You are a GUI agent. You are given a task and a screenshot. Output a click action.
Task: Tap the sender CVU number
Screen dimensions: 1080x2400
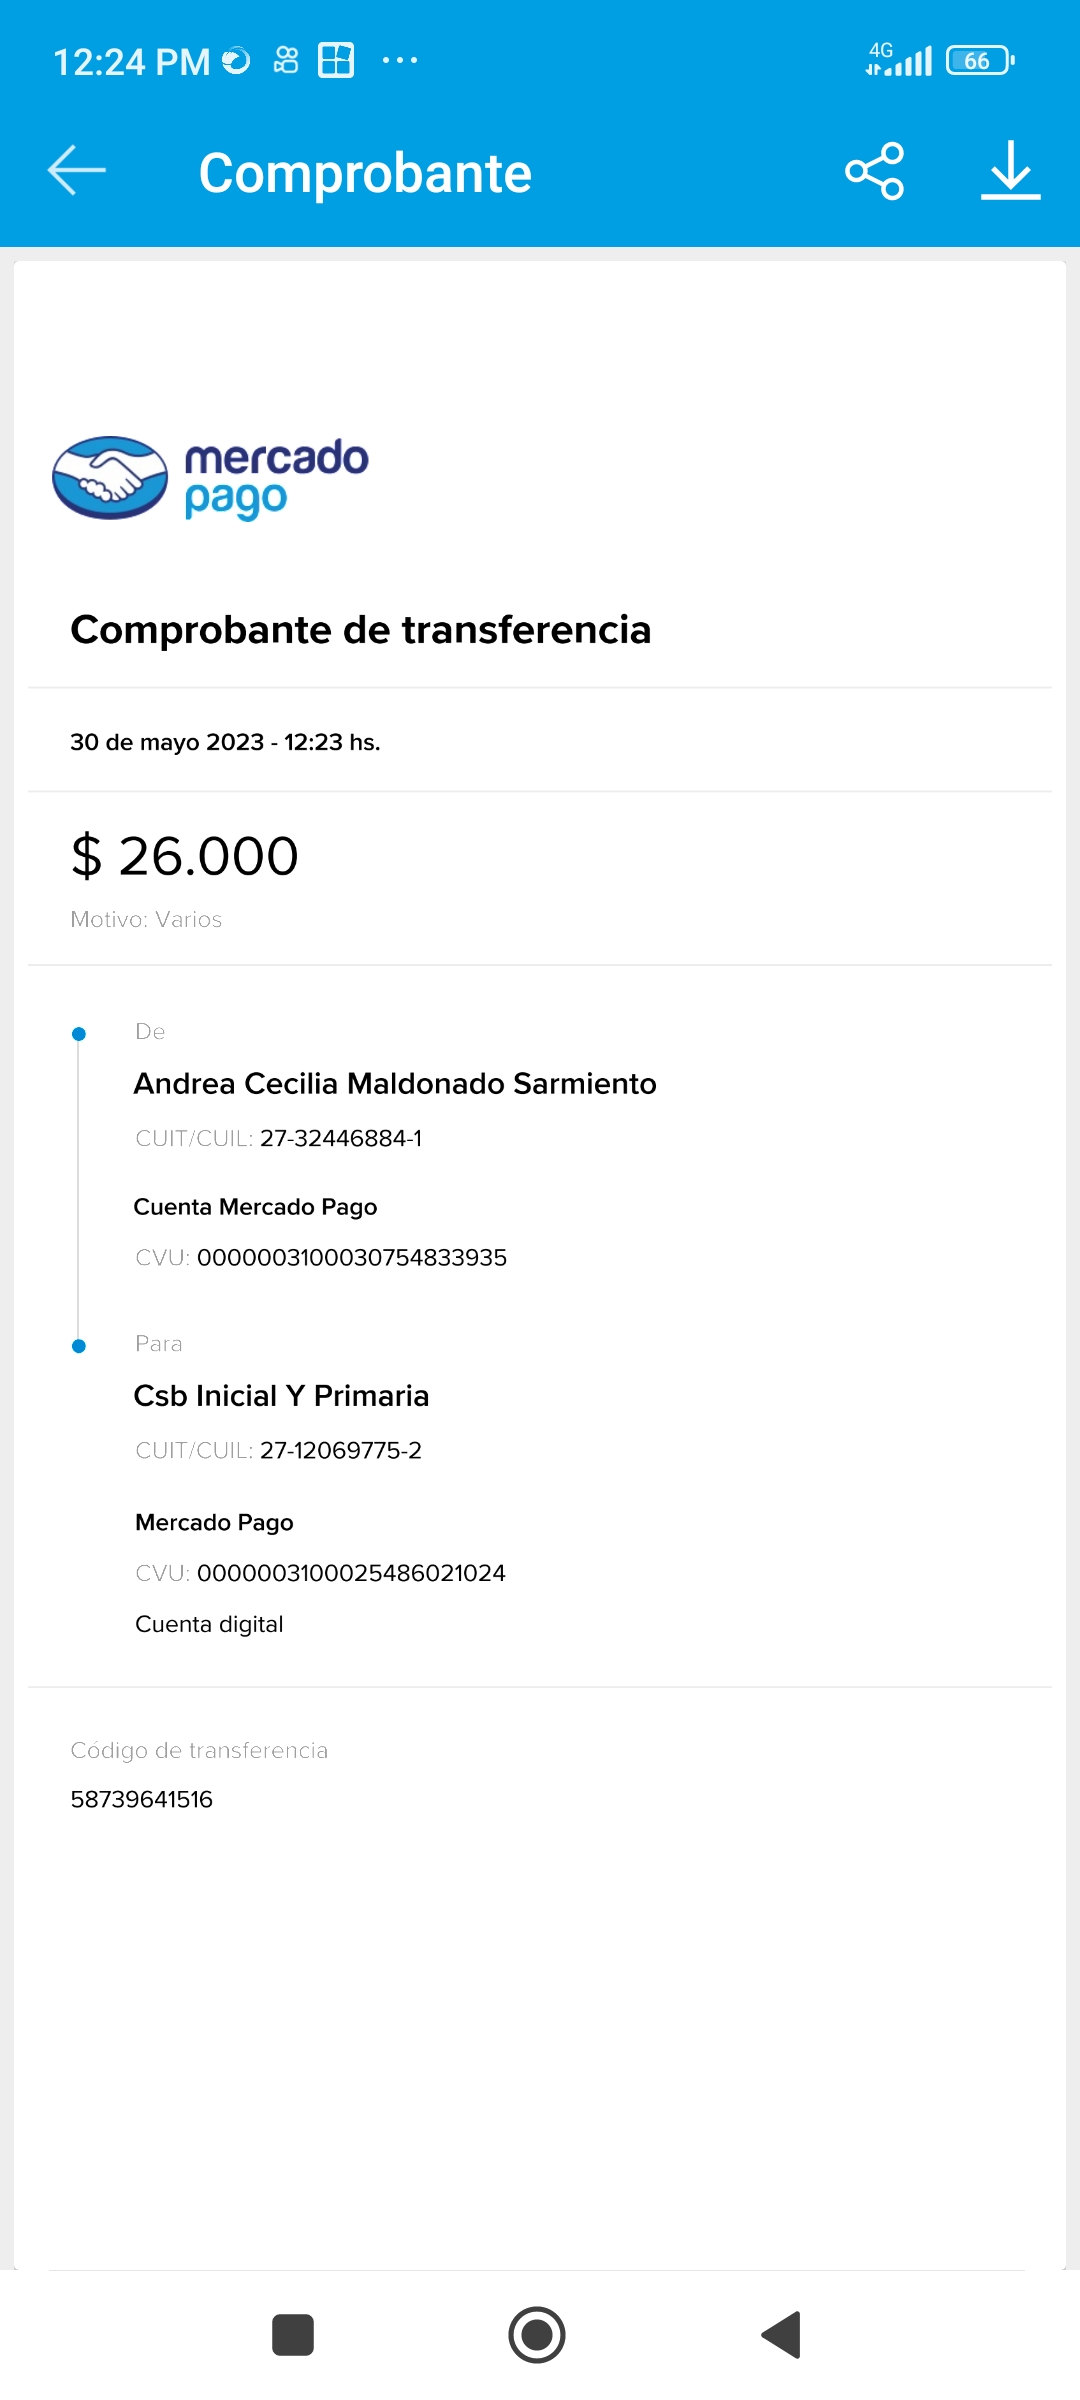pos(351,1258)
